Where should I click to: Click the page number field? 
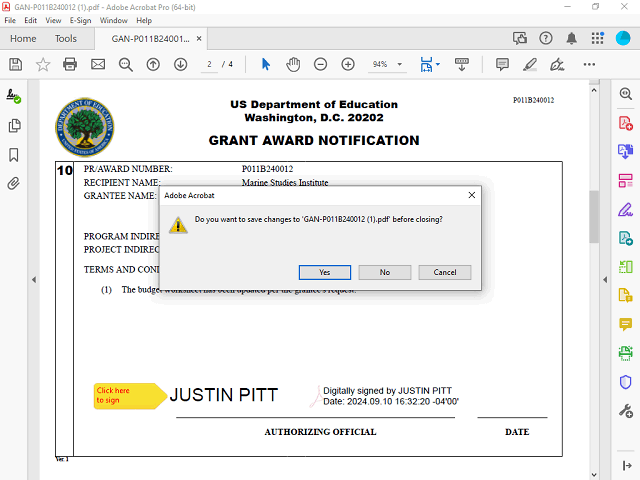tap(209, 64)
